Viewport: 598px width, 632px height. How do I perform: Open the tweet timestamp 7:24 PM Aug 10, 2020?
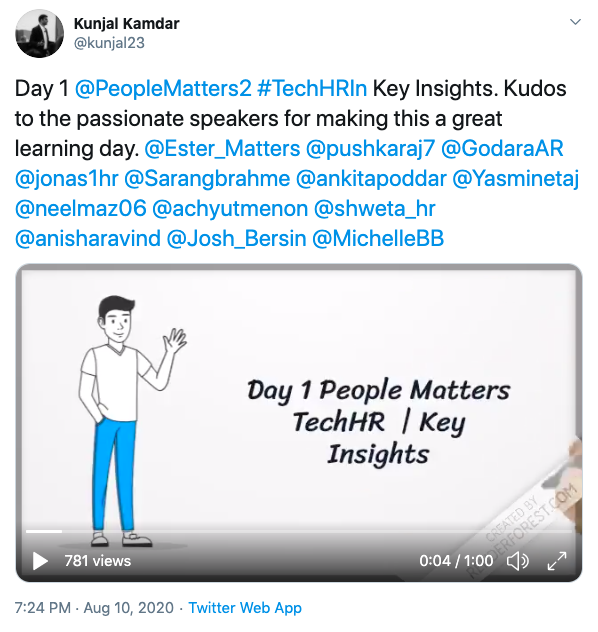tap(94, 607)
